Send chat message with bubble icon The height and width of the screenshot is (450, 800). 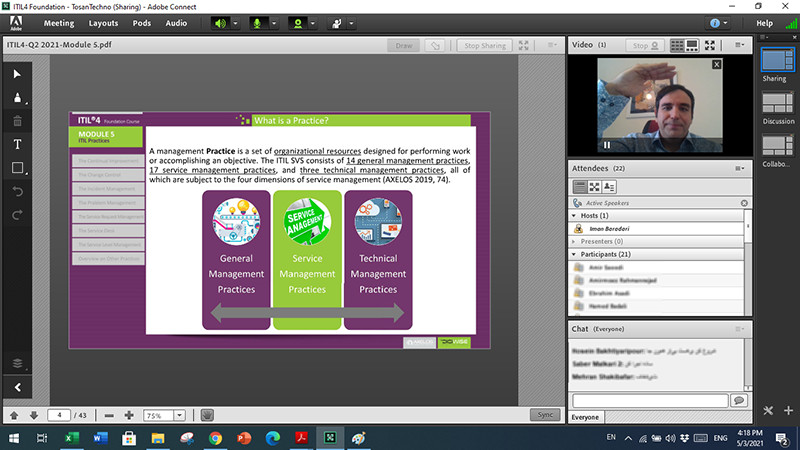coord(739,401)
